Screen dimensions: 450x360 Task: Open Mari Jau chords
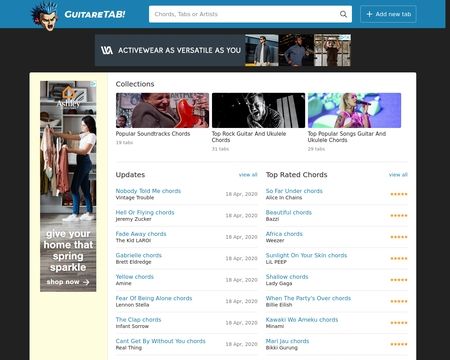click(x=287, y=341)
